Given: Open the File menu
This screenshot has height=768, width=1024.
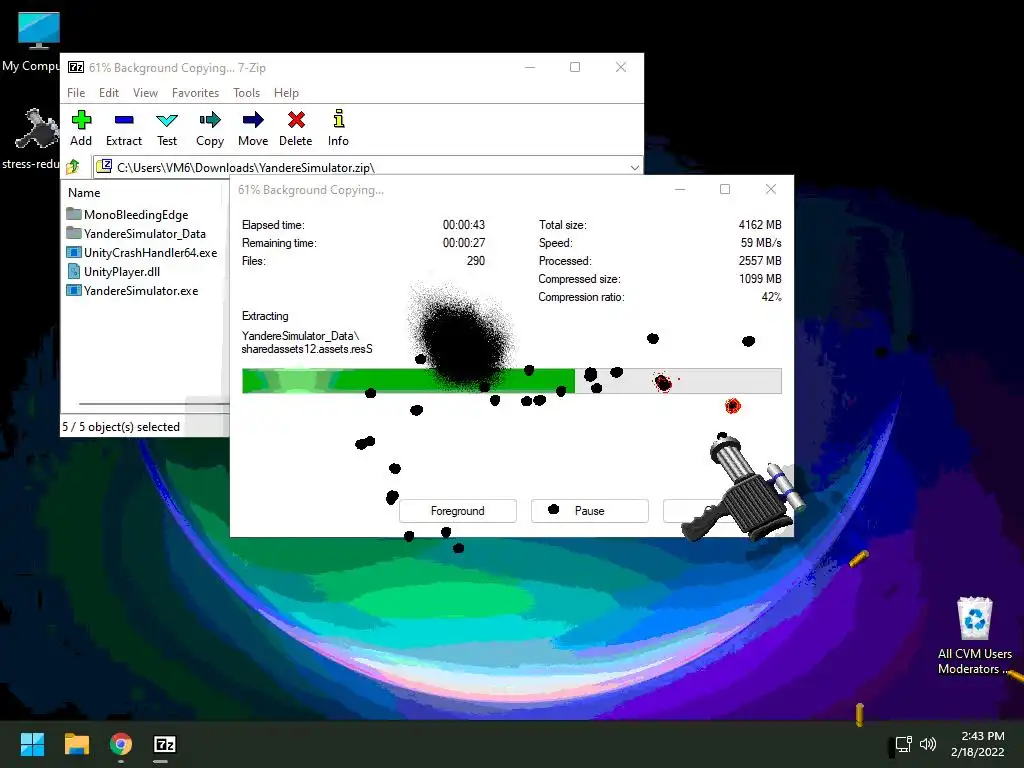Looking at the screenshot, I should point(76,93).
